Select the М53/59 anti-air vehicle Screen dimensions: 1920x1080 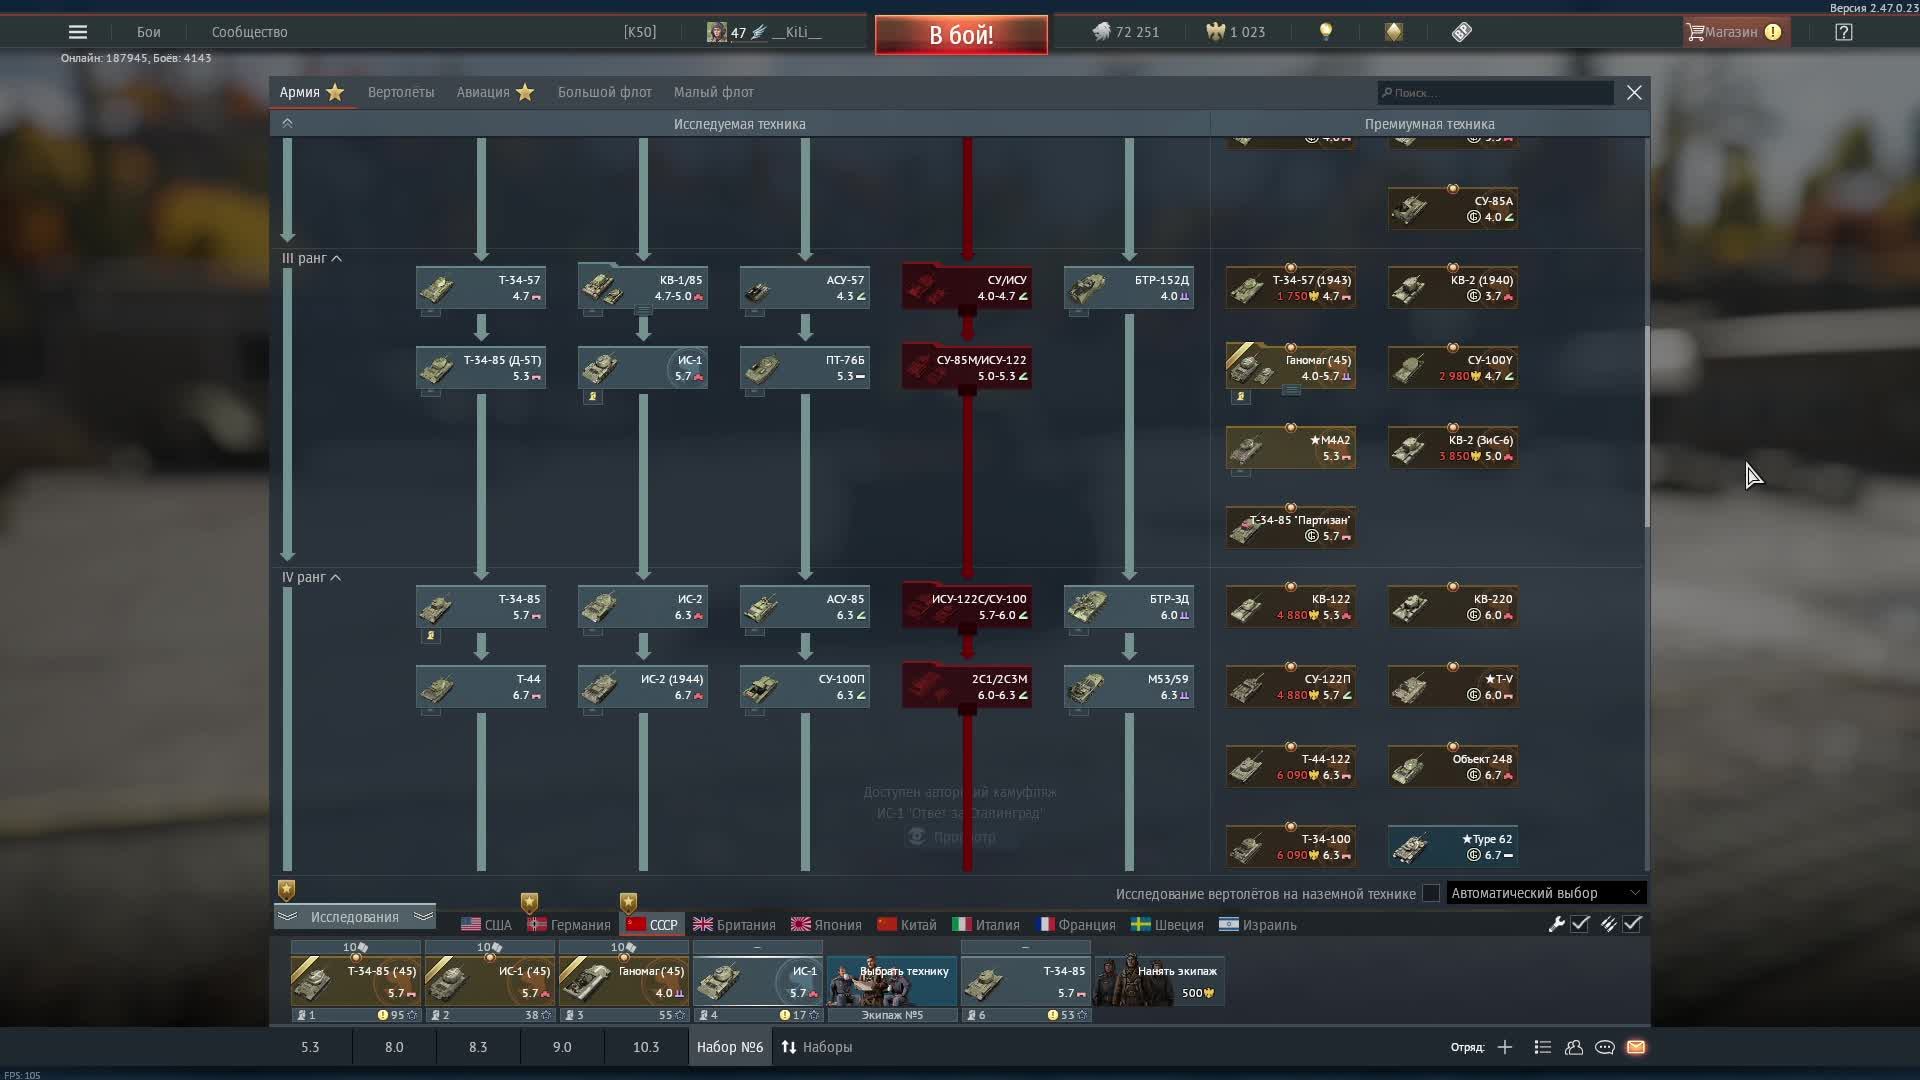pos(1129,687)
